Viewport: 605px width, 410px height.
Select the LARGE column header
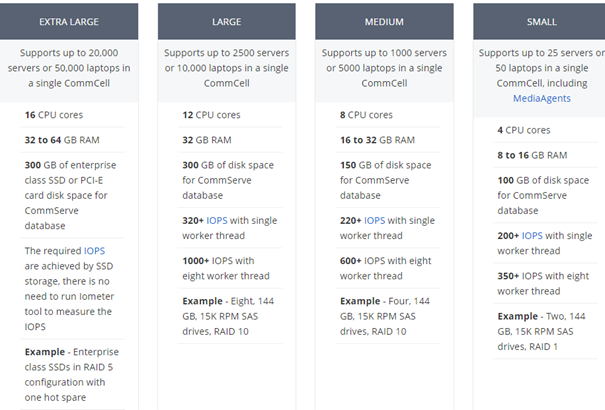pyautogui.click(x=226, y=22)
